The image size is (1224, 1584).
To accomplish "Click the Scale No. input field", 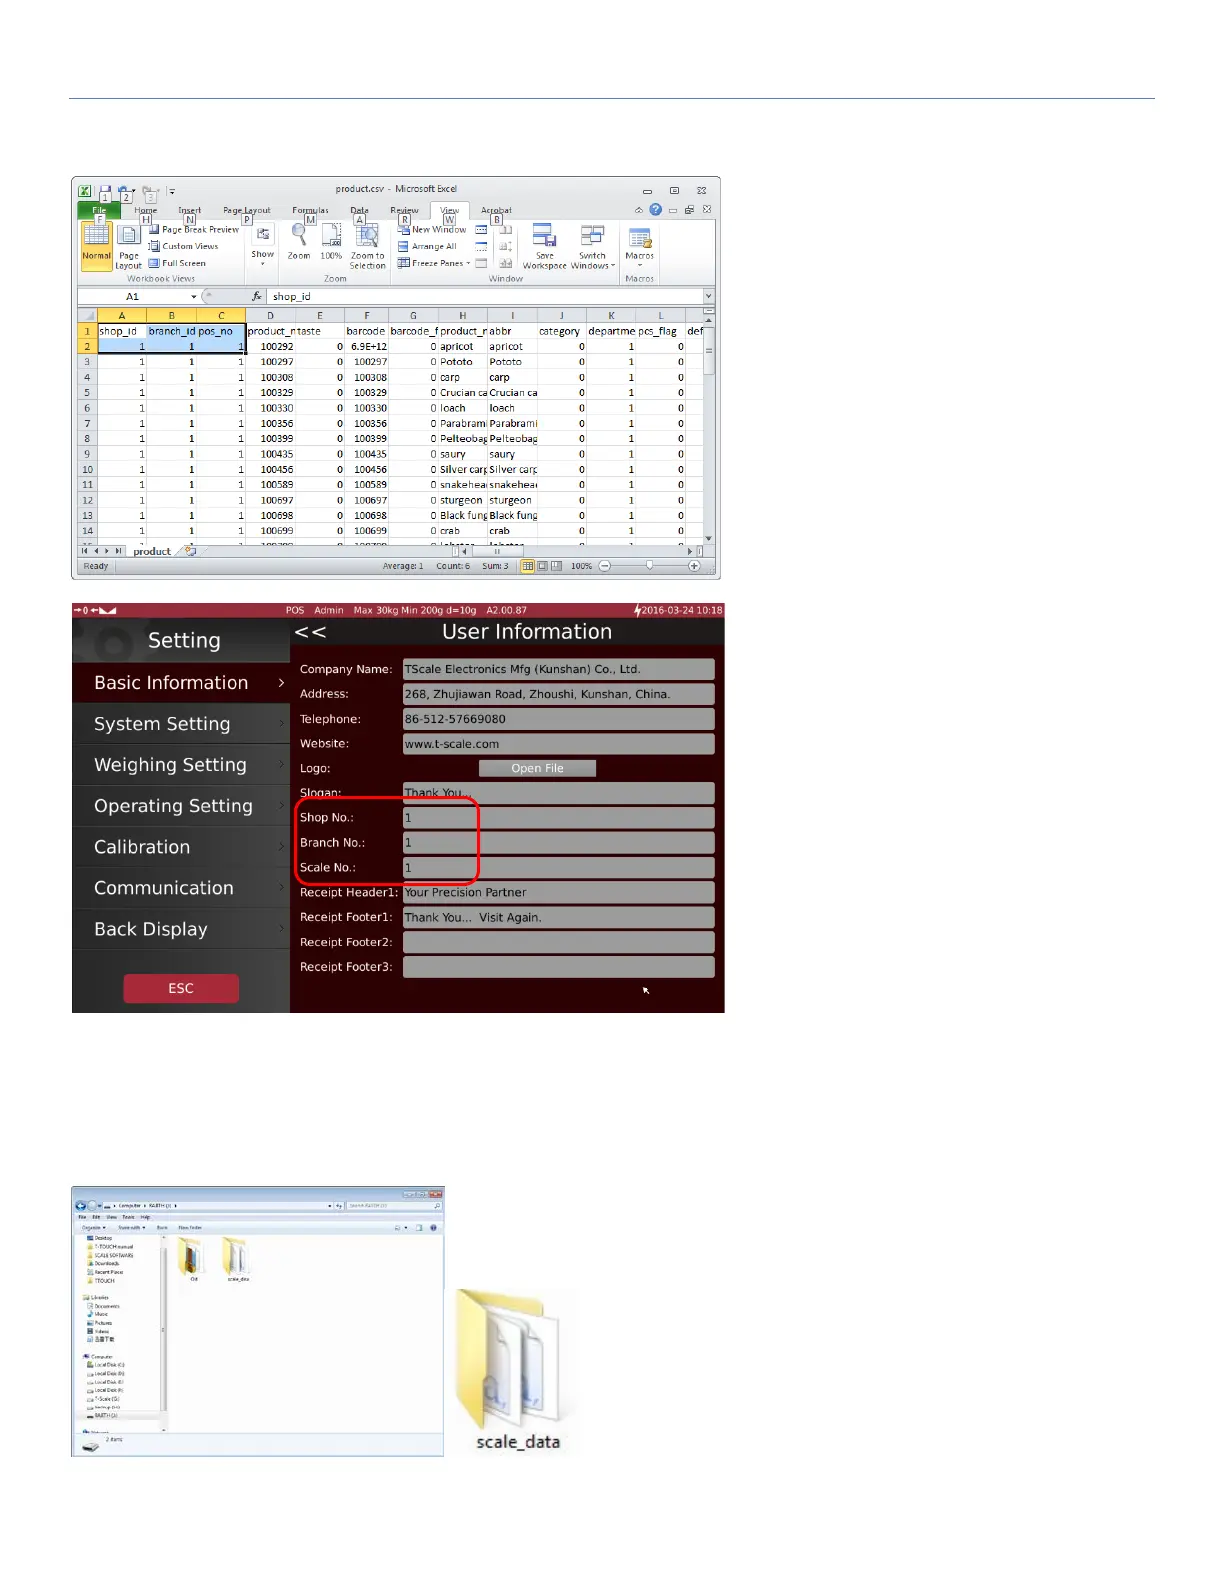I will tap(558, 868).
